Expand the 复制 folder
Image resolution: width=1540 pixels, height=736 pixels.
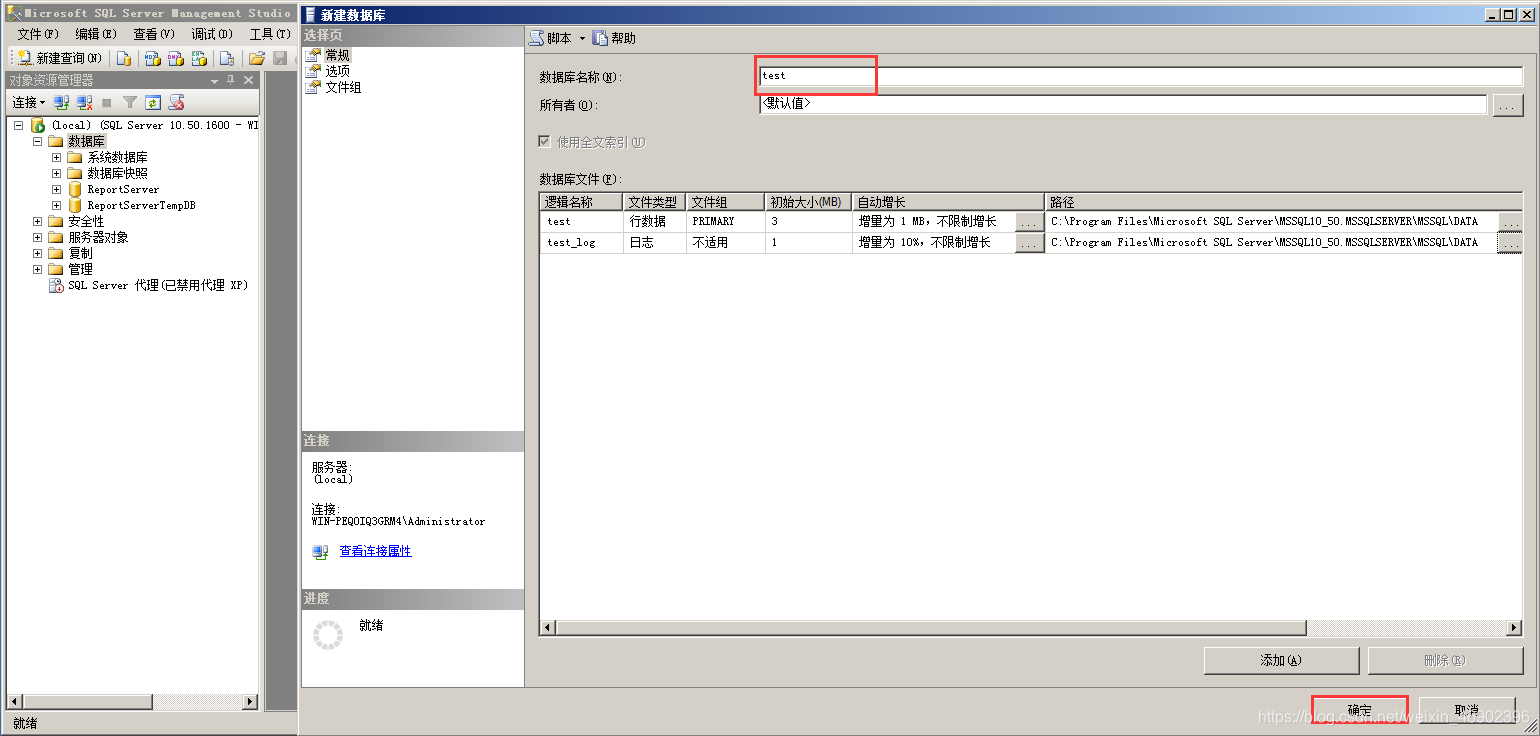point(37,253)
